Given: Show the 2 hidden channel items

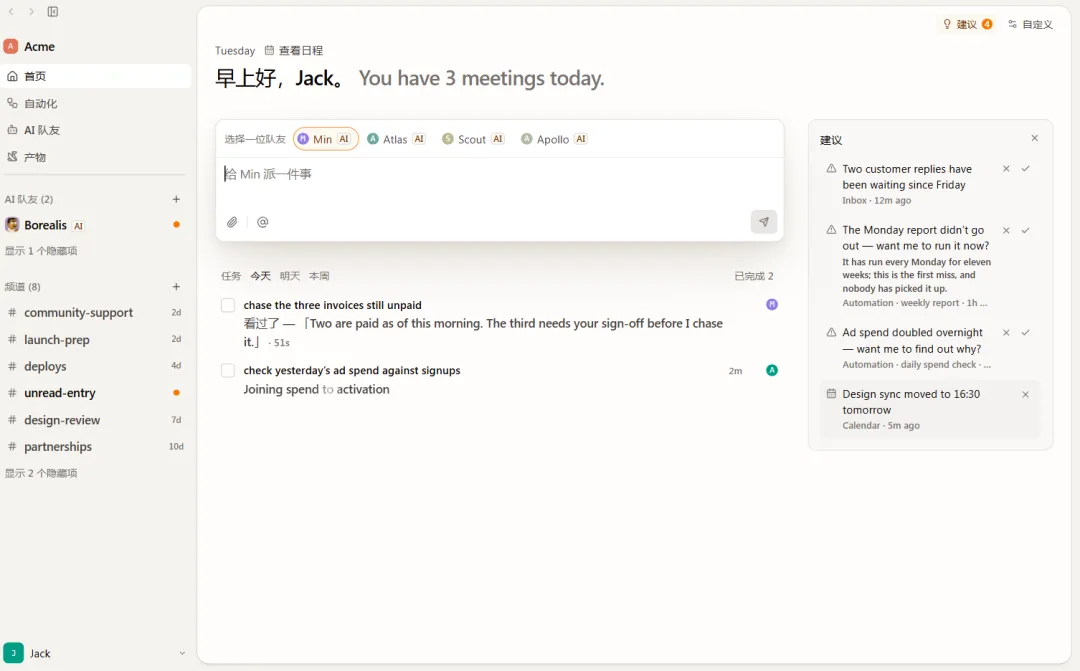Looking at the screenshot, I should tap(41, 473).
